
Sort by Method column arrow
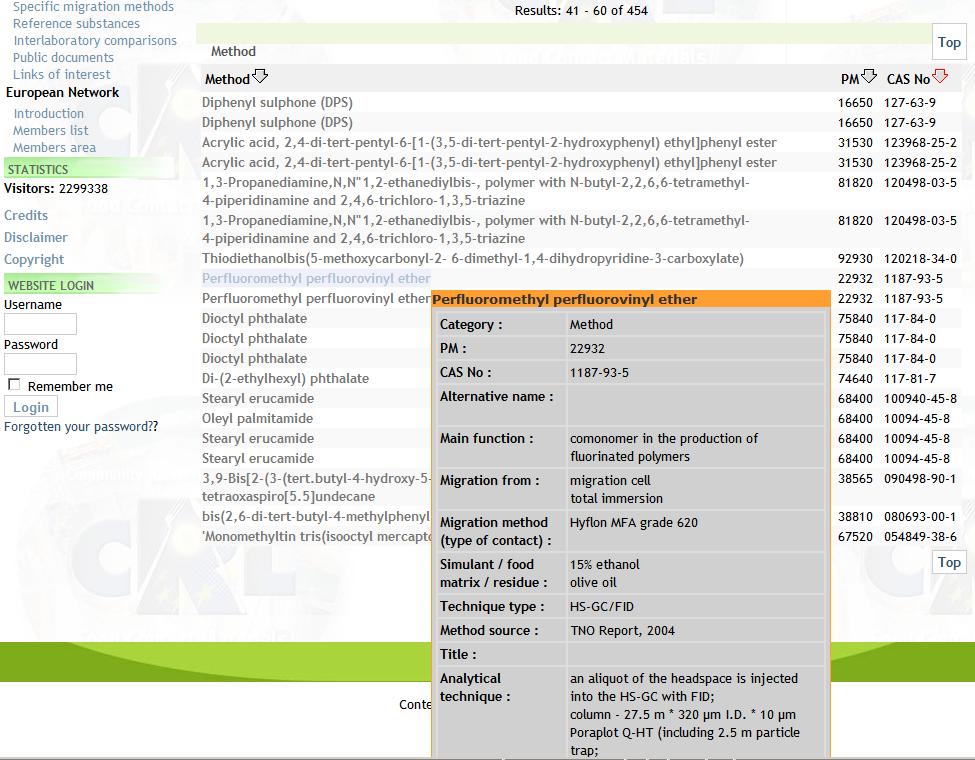260,77
